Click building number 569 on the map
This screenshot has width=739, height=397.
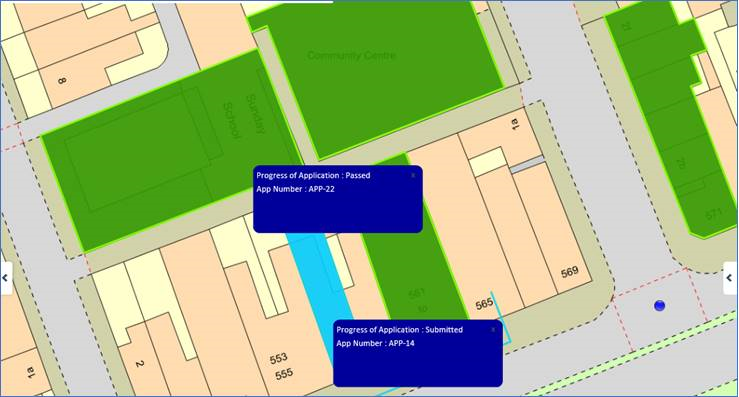coord(570,273)
